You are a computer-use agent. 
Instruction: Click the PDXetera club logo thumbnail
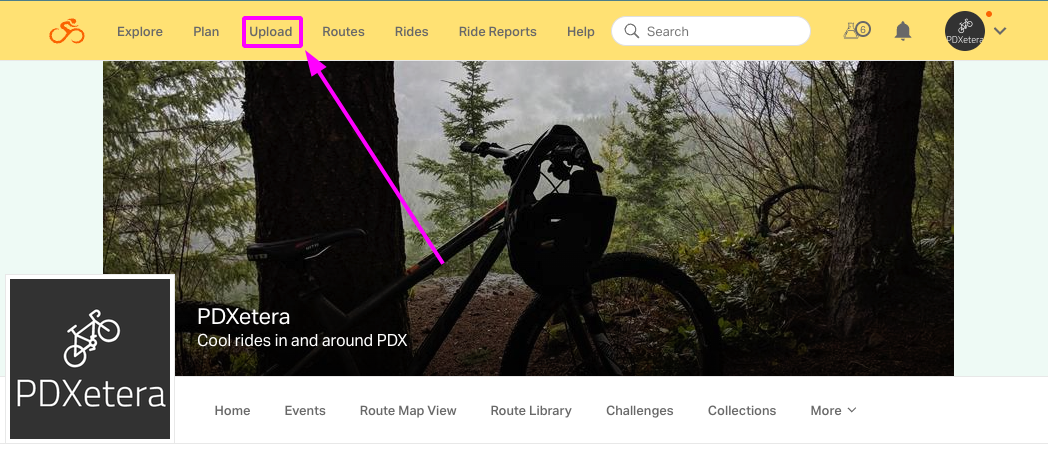(x=90, y=359)
